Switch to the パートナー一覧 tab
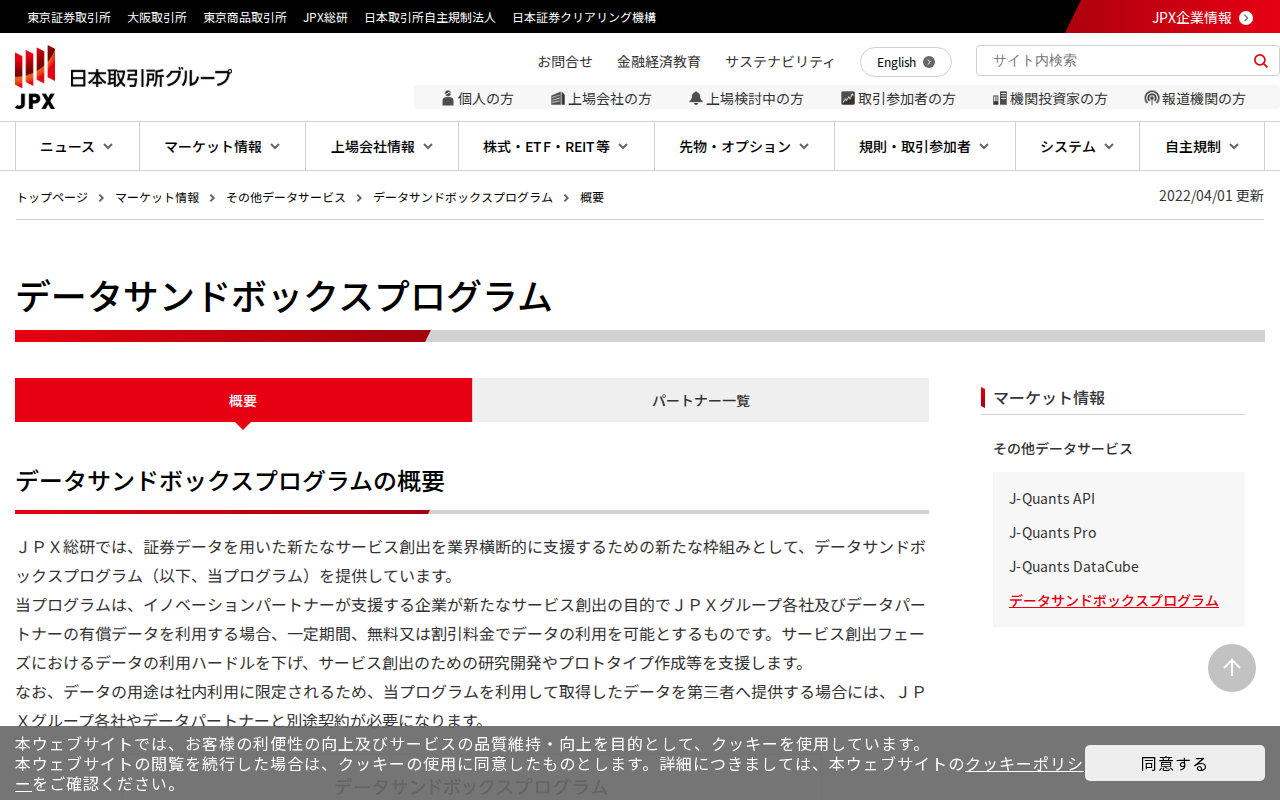Viewport: 1280px width, 800px height. click(701, 400)
